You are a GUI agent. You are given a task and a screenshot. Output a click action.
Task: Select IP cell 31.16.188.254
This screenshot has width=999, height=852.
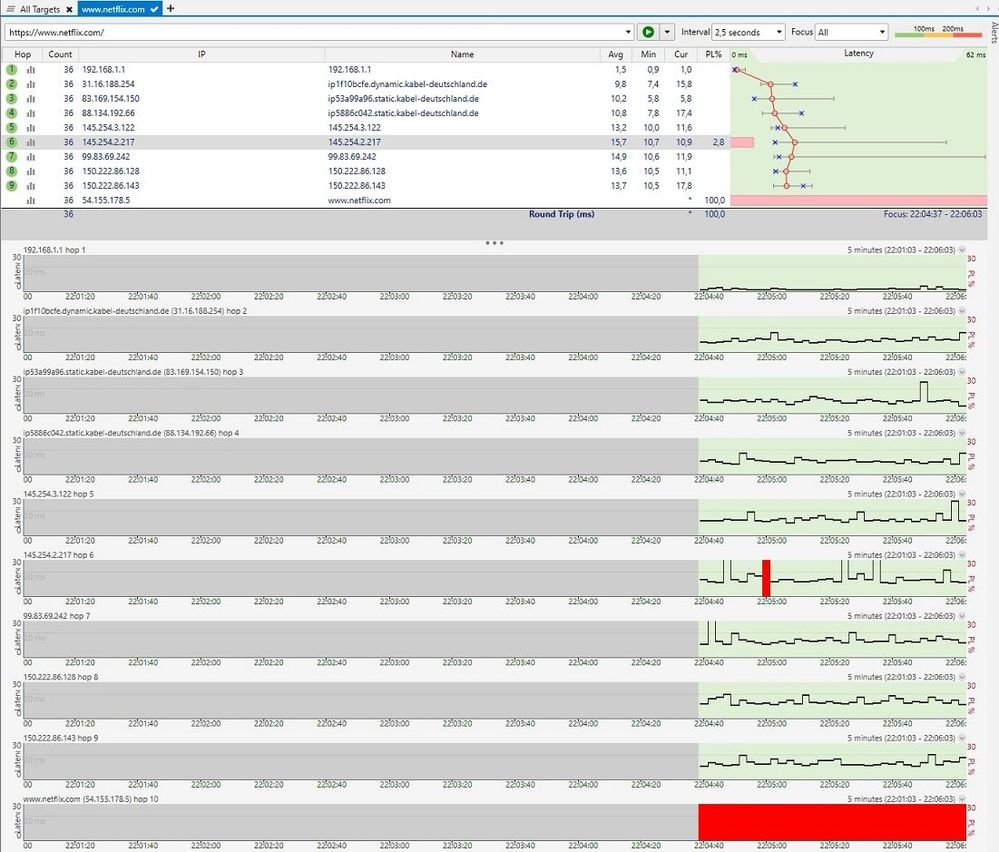pos(108,84)
